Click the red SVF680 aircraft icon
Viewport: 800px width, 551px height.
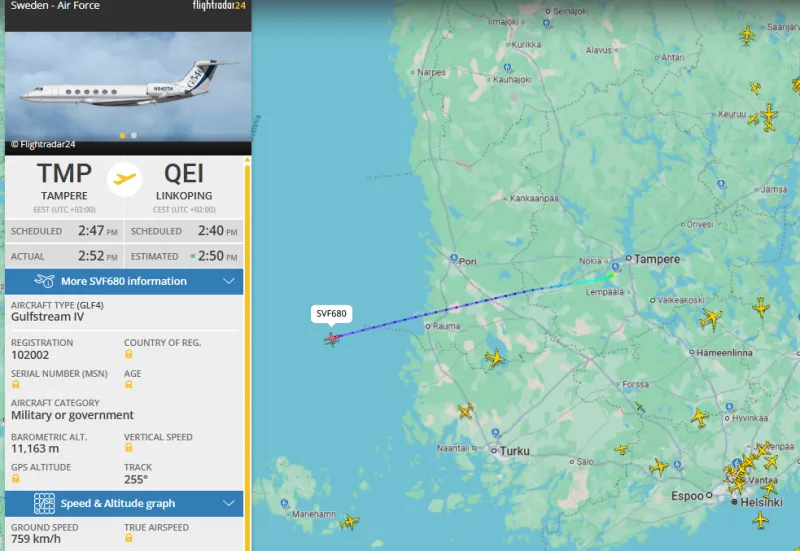point(332,338)
